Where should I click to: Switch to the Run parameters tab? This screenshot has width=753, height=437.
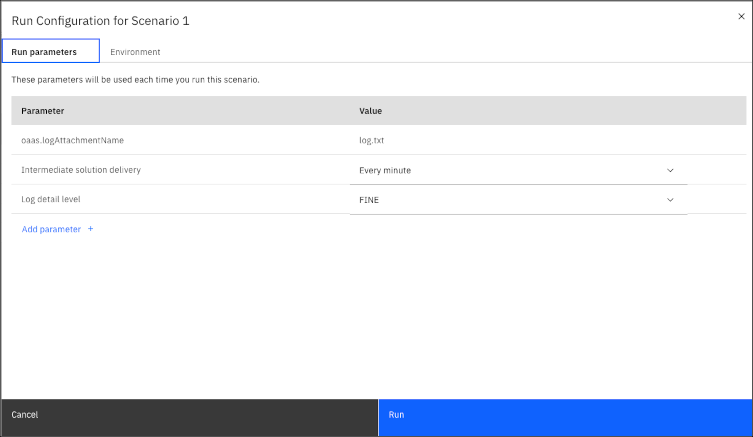click(x=51, y=51)
